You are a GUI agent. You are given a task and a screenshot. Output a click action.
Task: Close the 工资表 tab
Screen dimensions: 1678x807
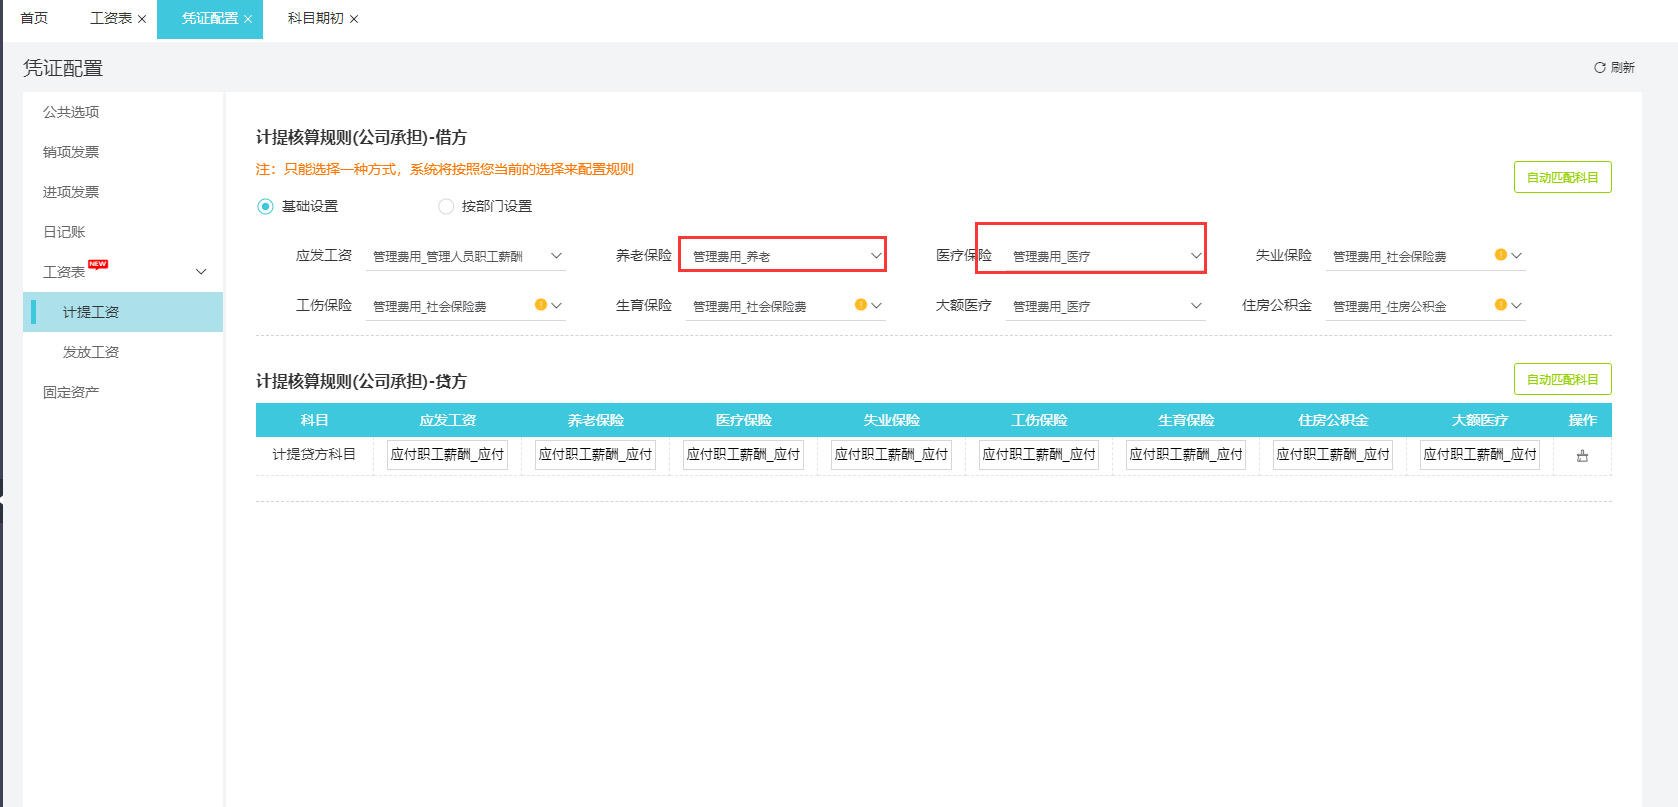[142, 19]
